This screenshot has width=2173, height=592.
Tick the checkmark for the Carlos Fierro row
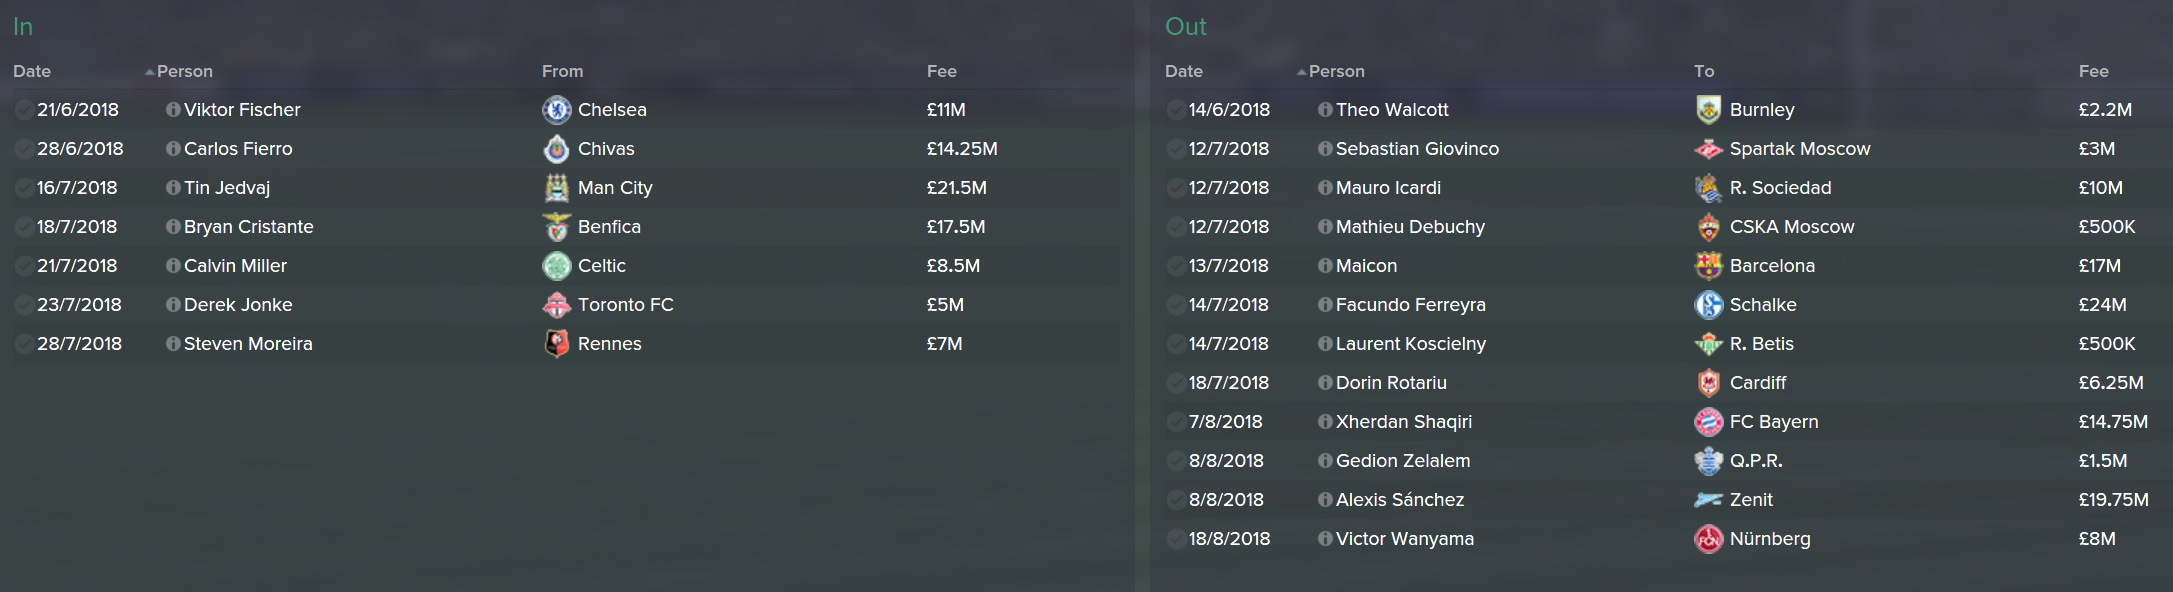23,149
